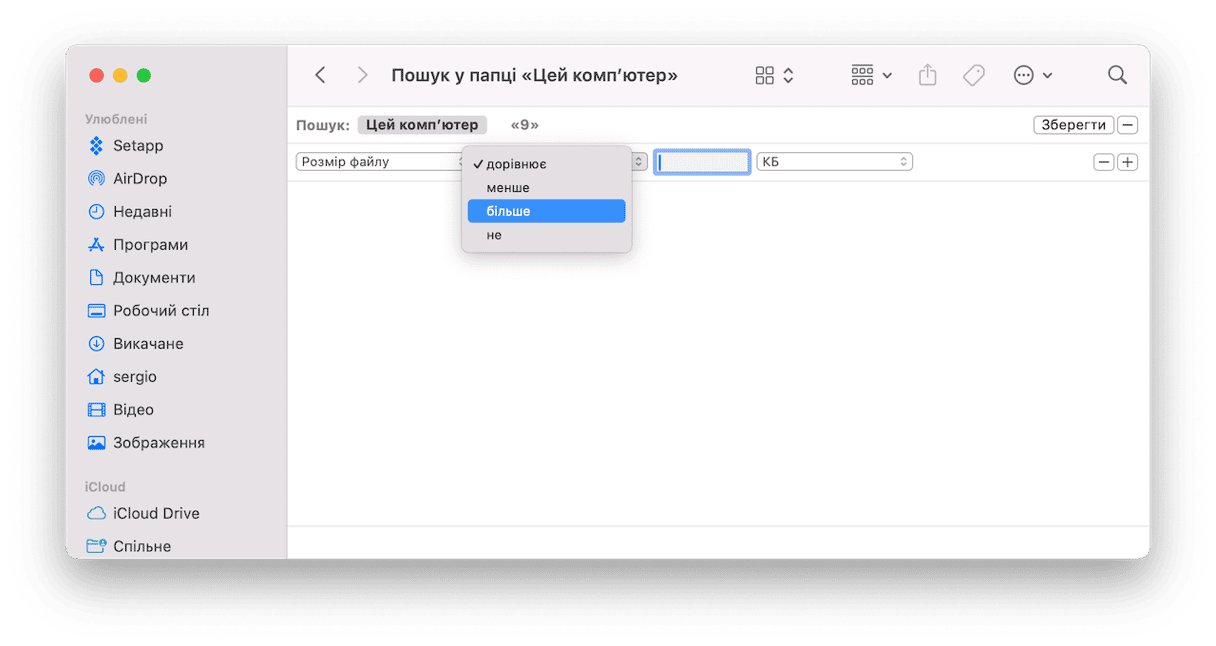Open the icon view switcher
1216x646 pixels.
click(x=775, y=76)
